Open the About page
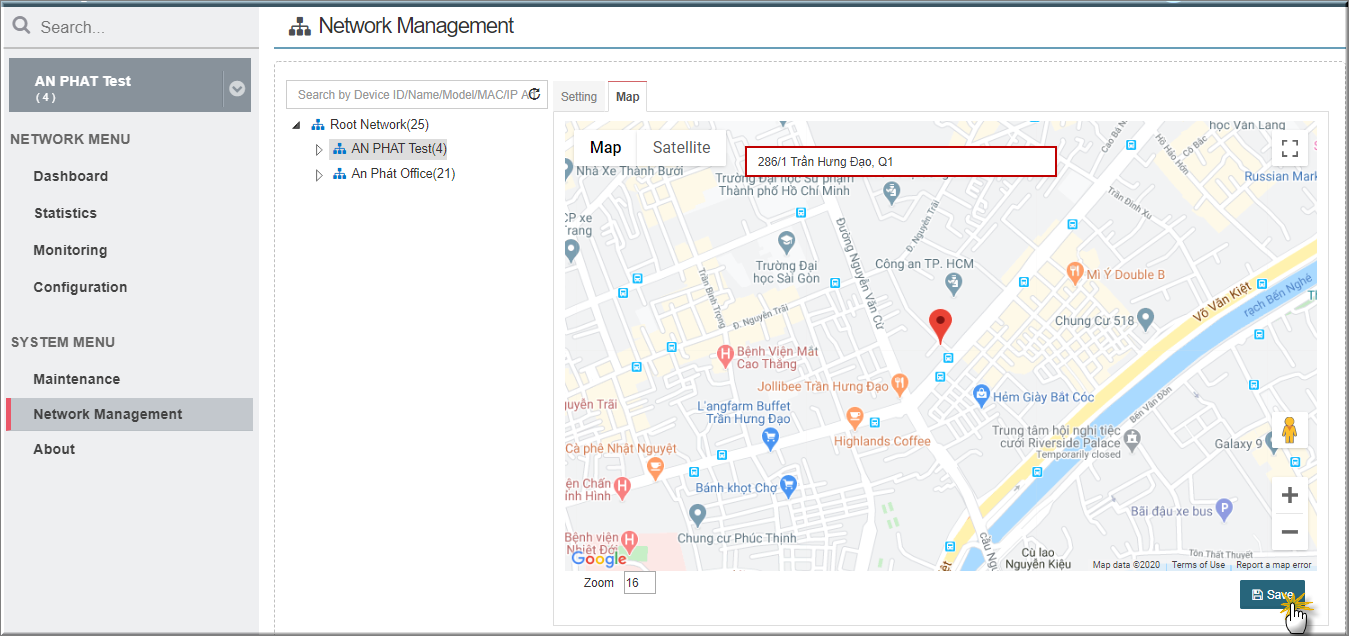1349x636 pixels. click(x=54, y=449)
